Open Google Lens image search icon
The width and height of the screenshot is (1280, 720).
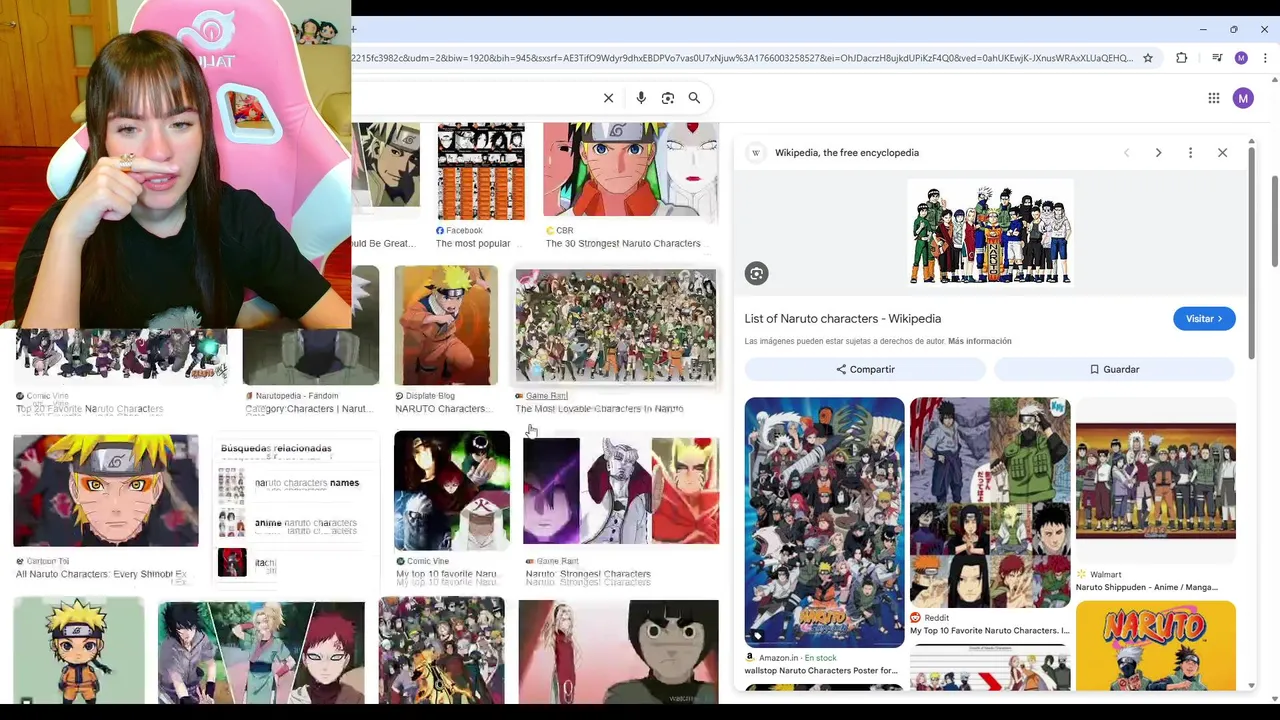668,98
